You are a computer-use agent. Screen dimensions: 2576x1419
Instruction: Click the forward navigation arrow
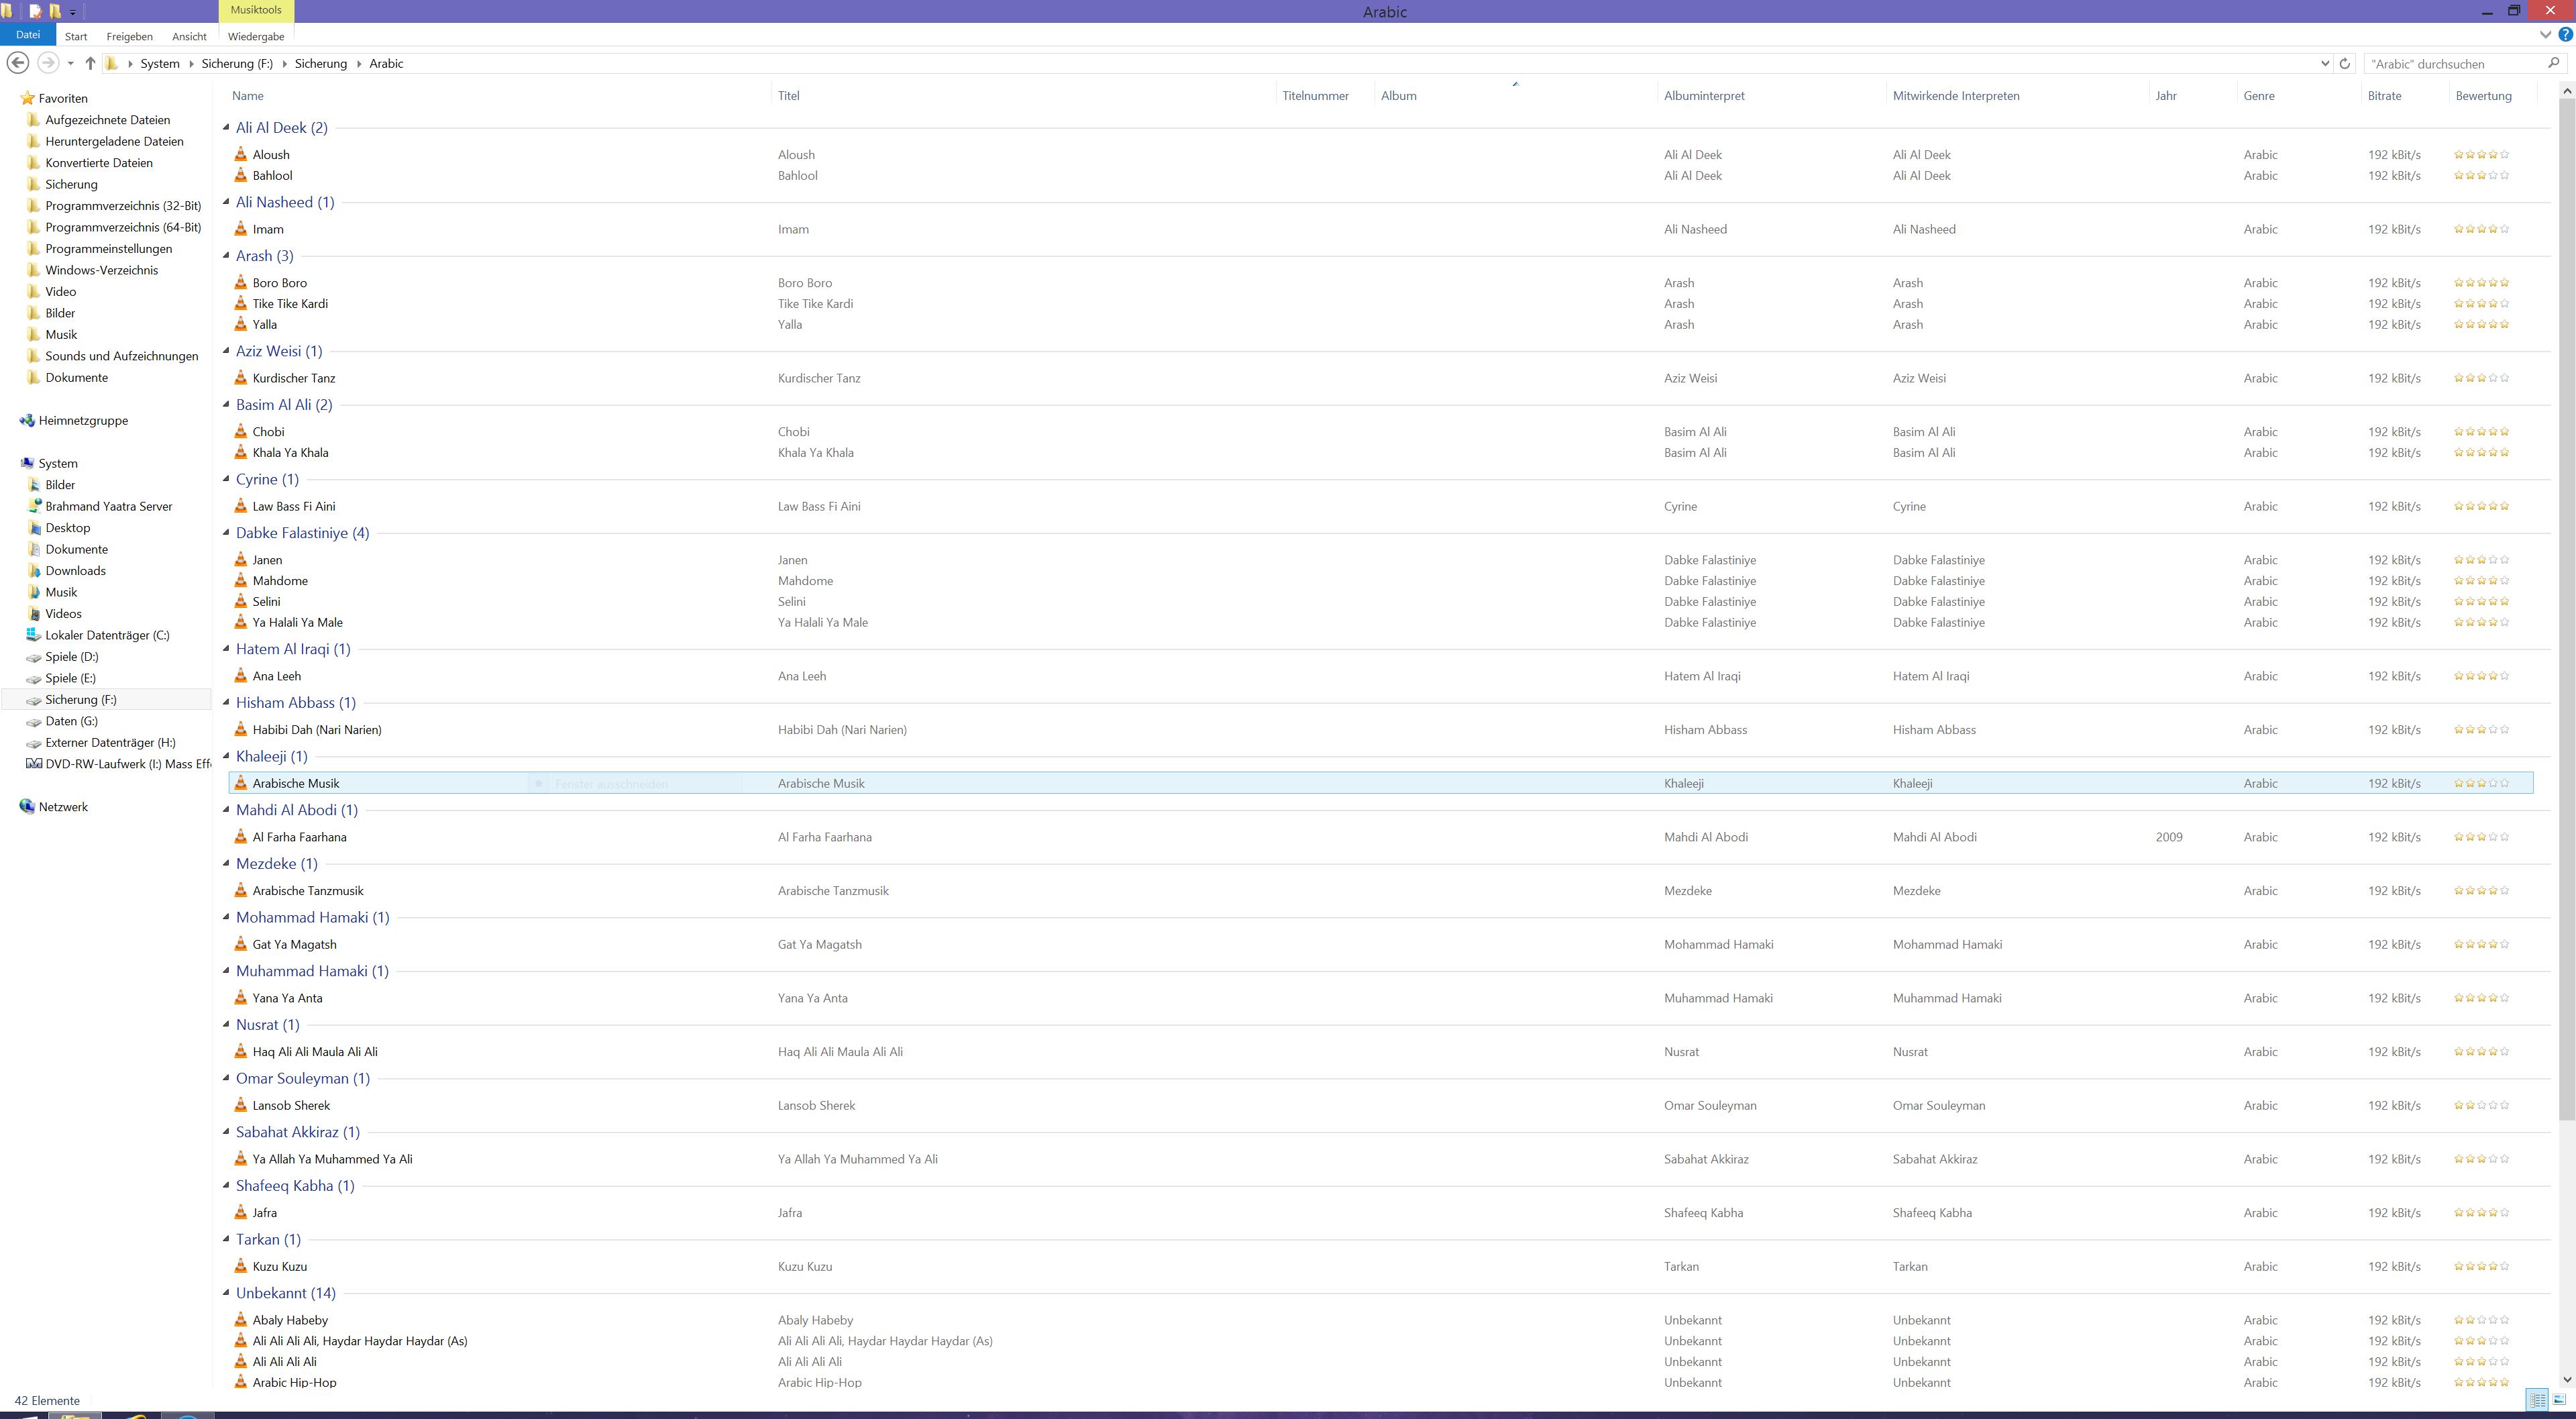coord(47,63)
